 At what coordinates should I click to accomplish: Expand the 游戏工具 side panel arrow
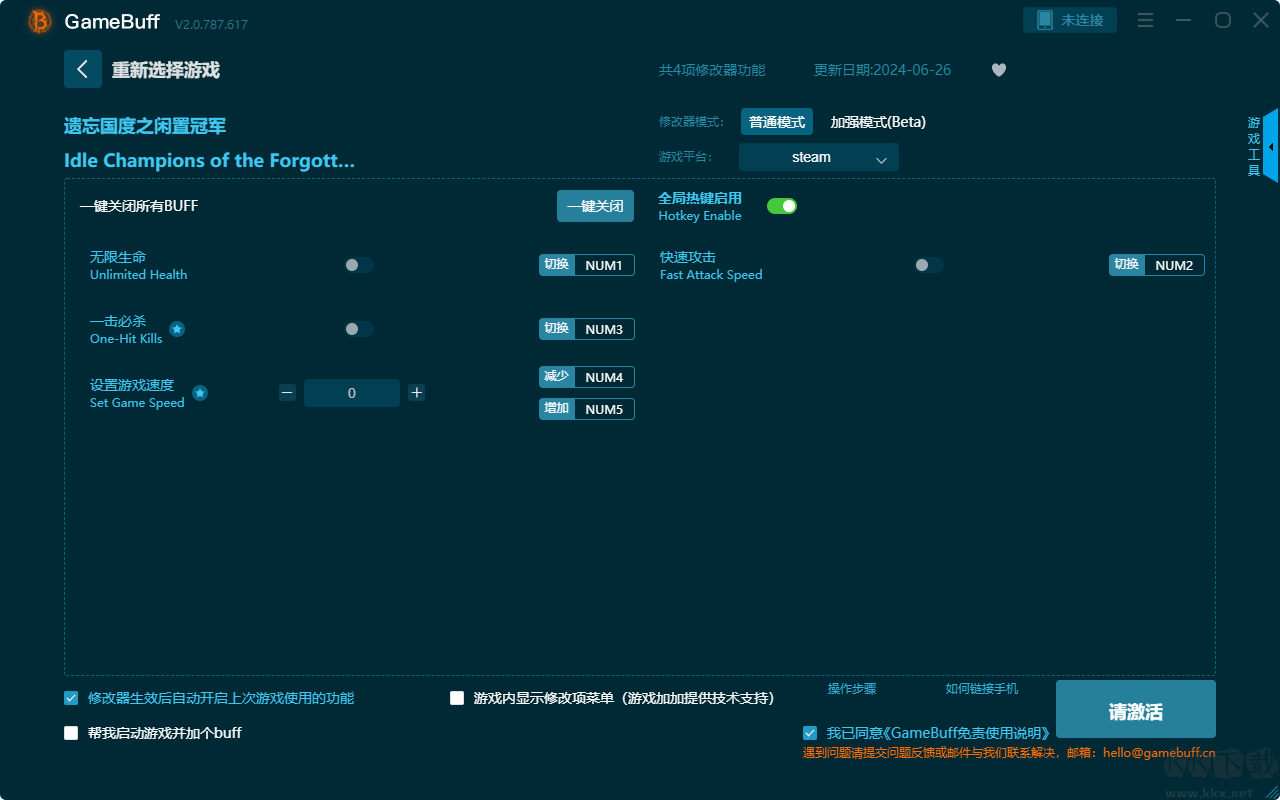tap(1271, 146)
